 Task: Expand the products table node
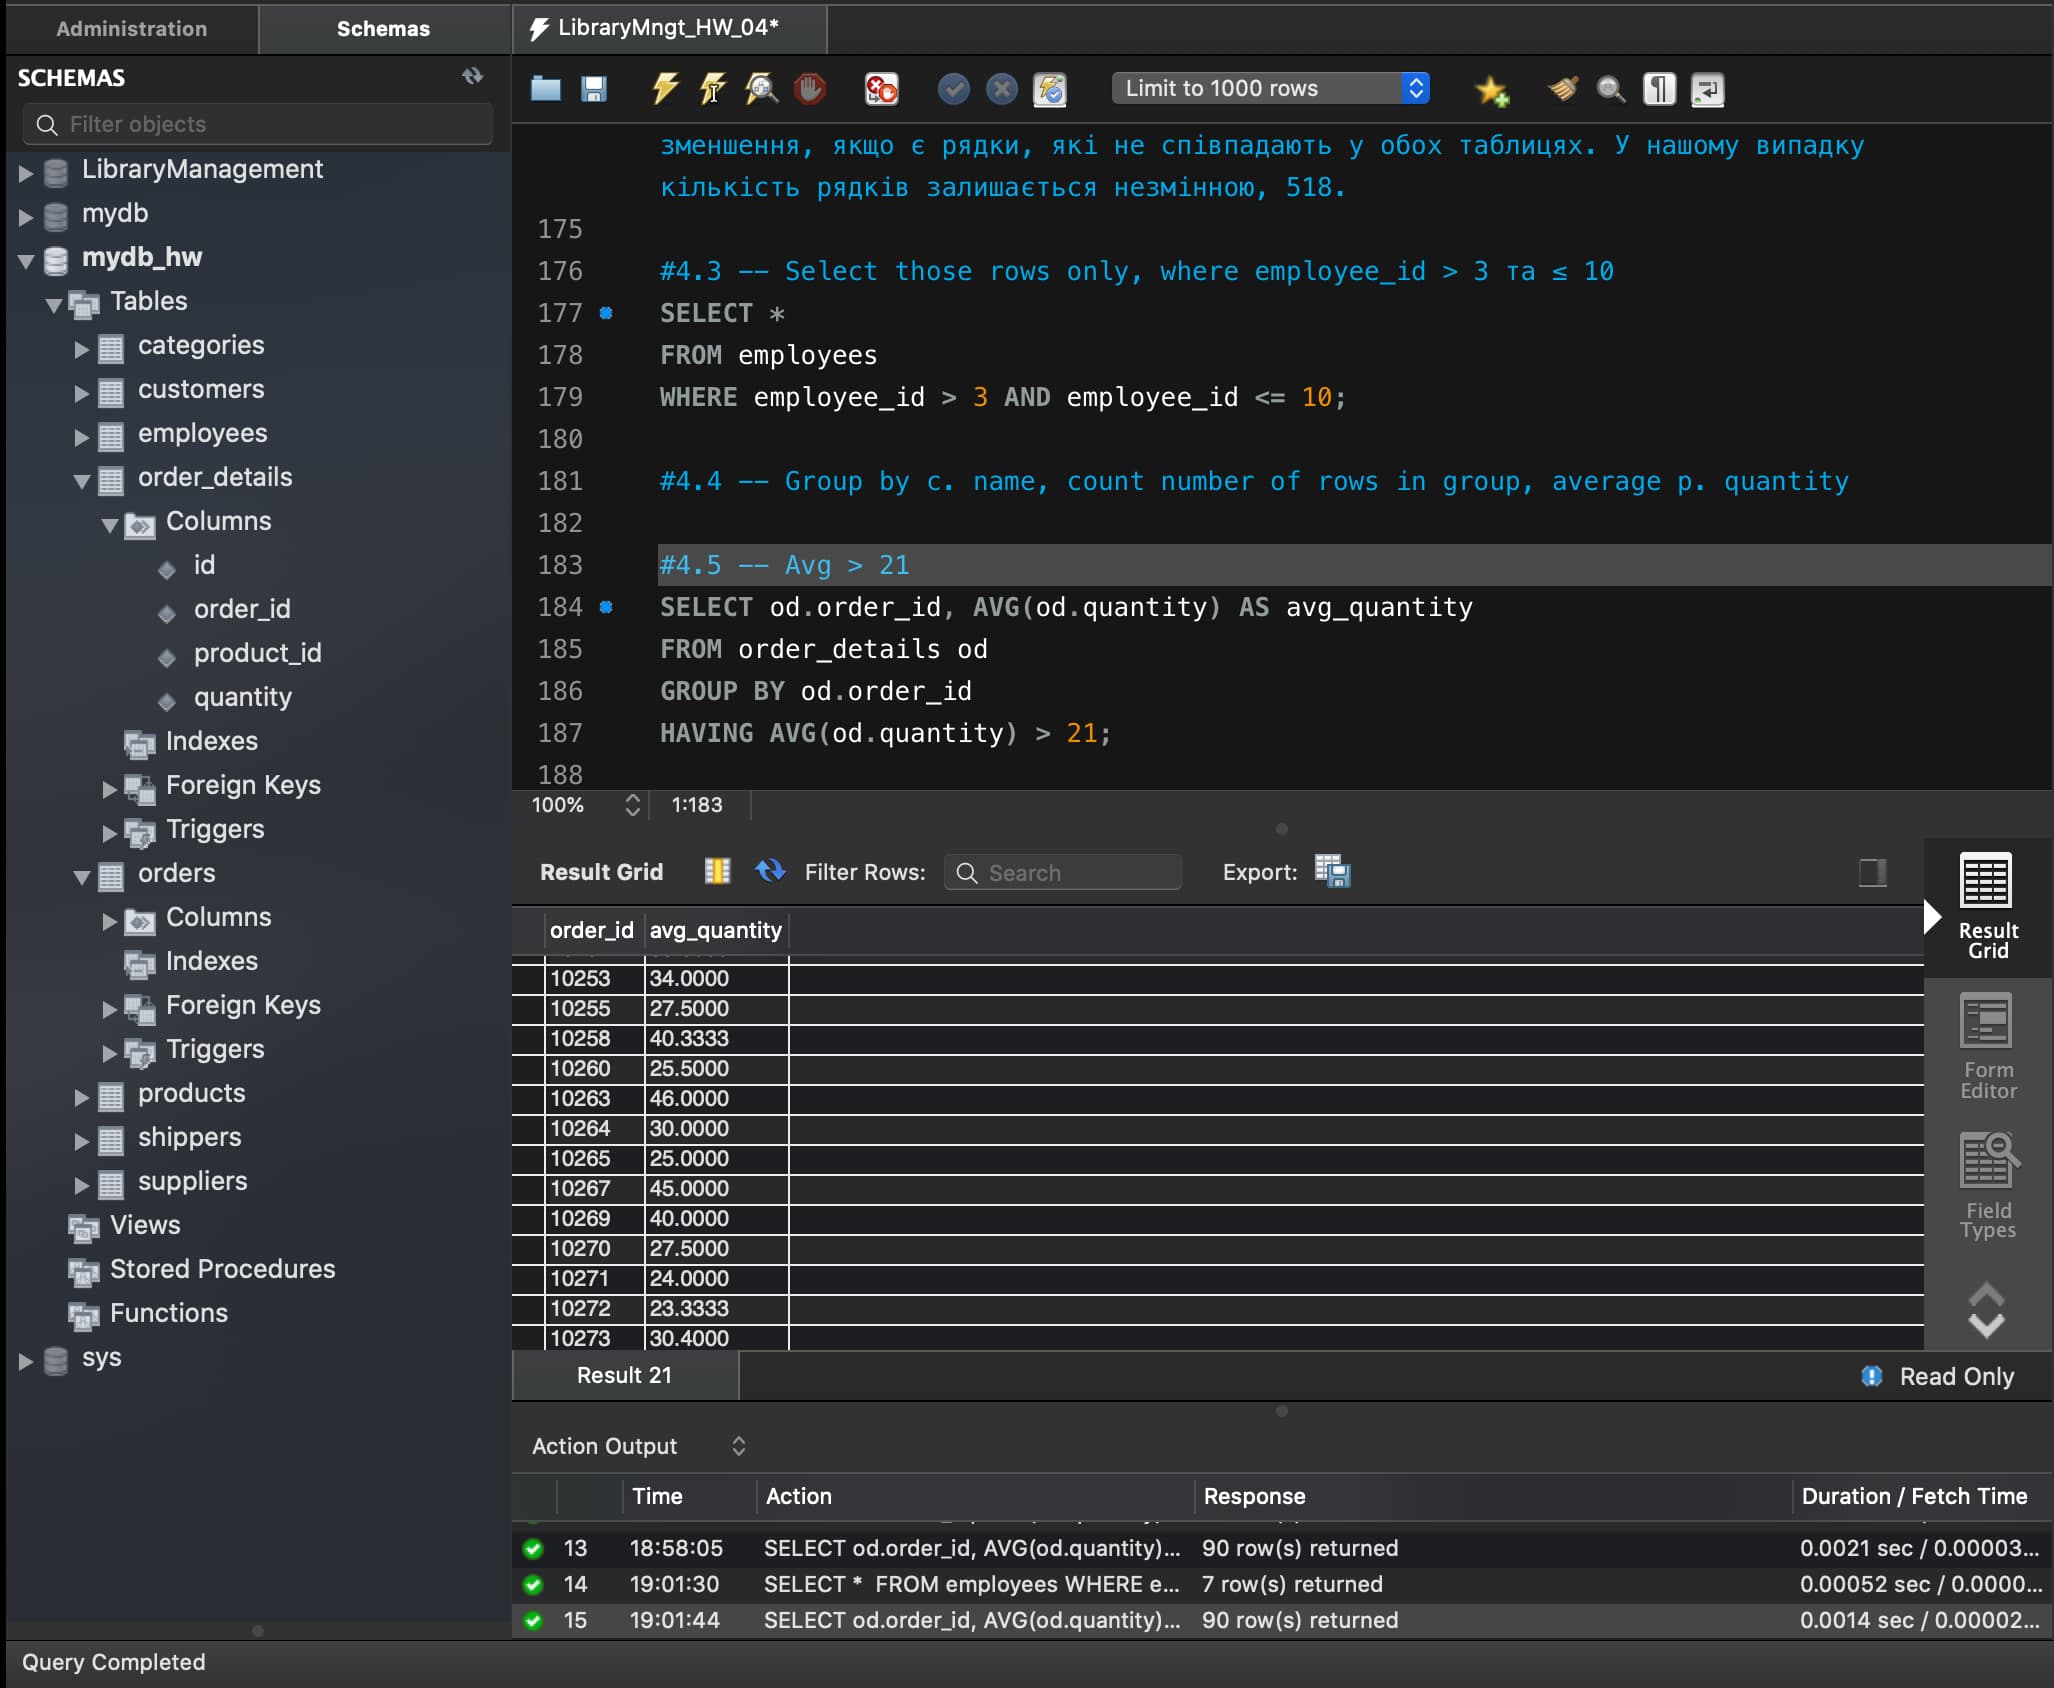coord(82,1096)
